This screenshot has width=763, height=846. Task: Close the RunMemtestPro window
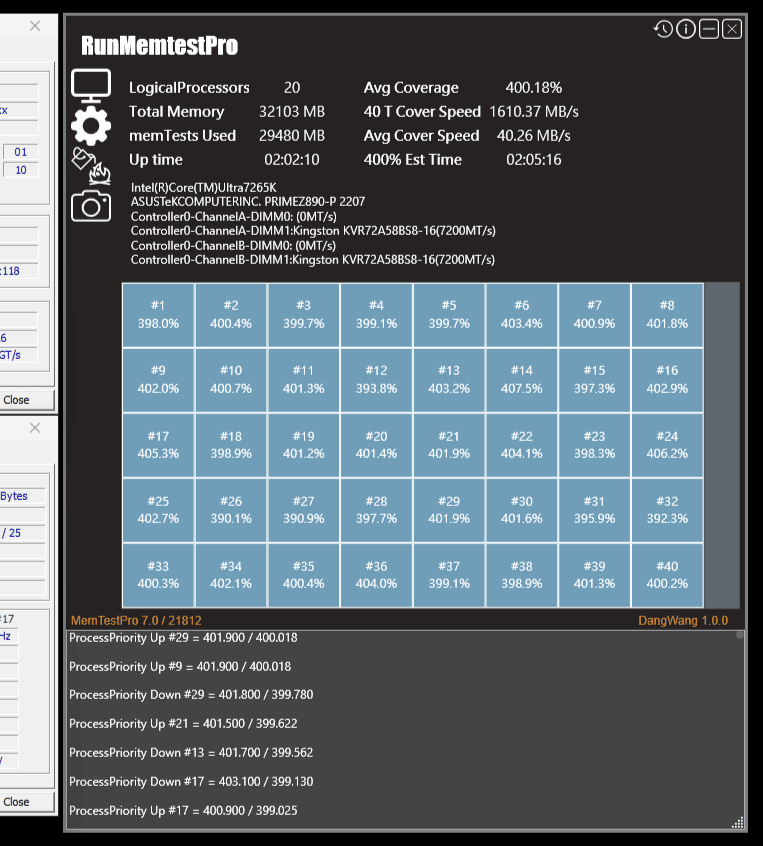click(732, 29)
